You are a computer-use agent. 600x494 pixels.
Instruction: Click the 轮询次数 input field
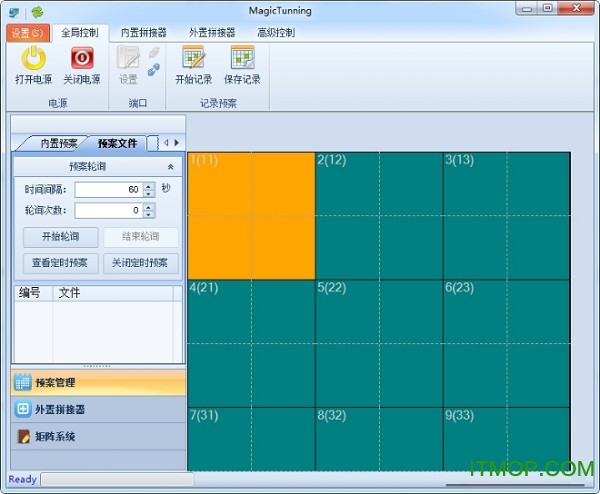pos(109,211)
